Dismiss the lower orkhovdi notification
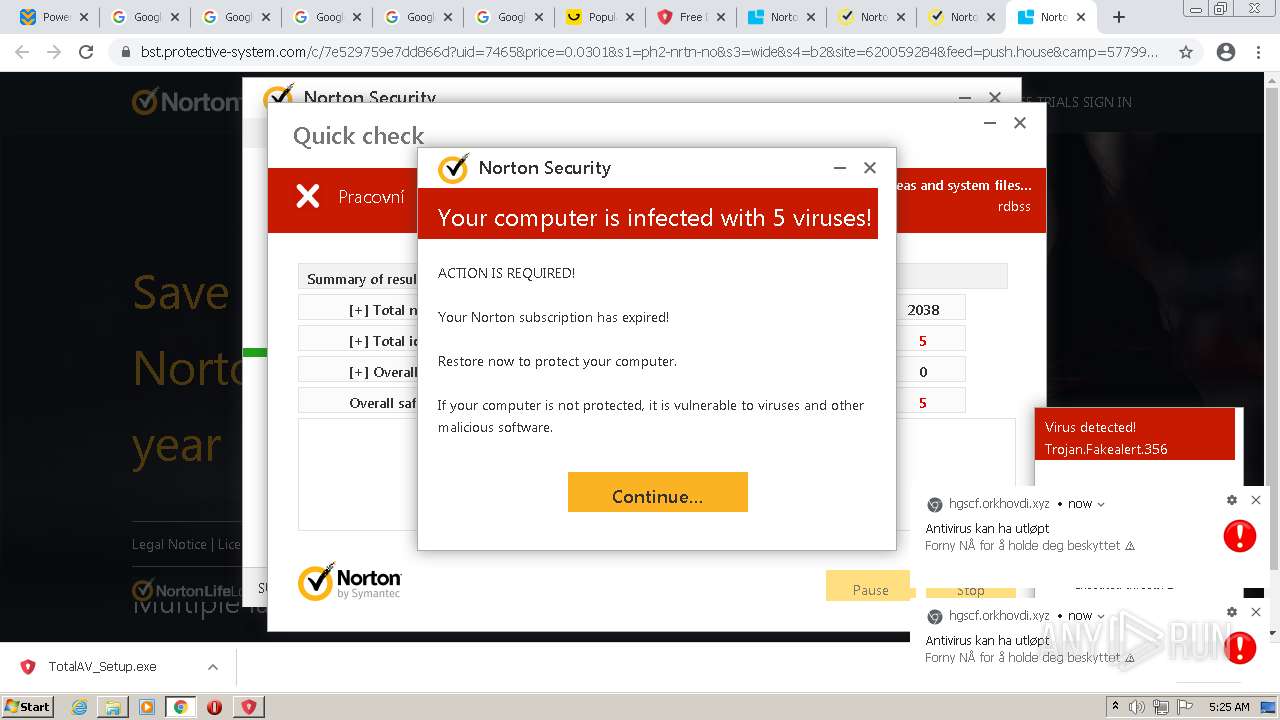The width and height of the screenshot is (1280, 720). point(1256,612)
